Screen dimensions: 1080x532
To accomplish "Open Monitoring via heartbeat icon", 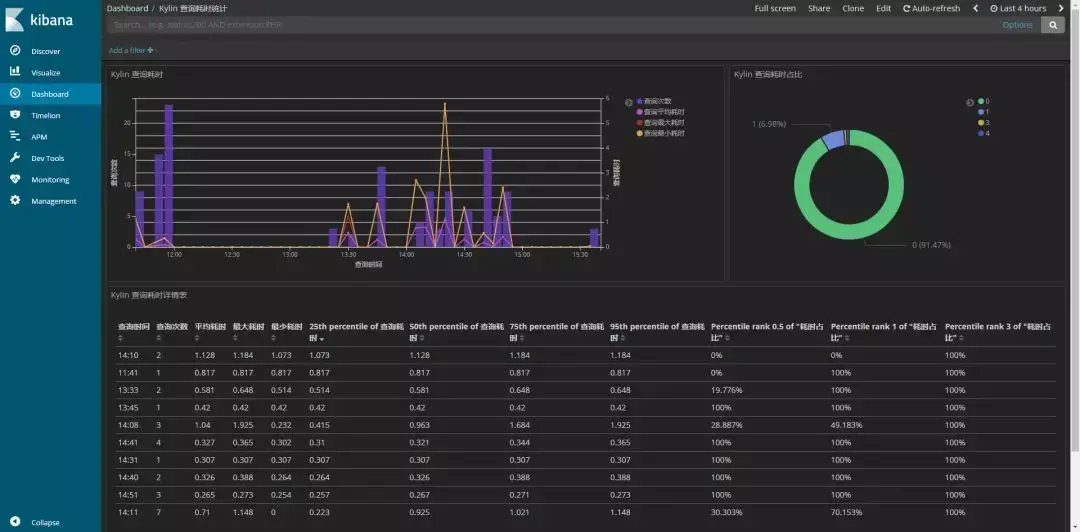I will [x=15, y=179].
